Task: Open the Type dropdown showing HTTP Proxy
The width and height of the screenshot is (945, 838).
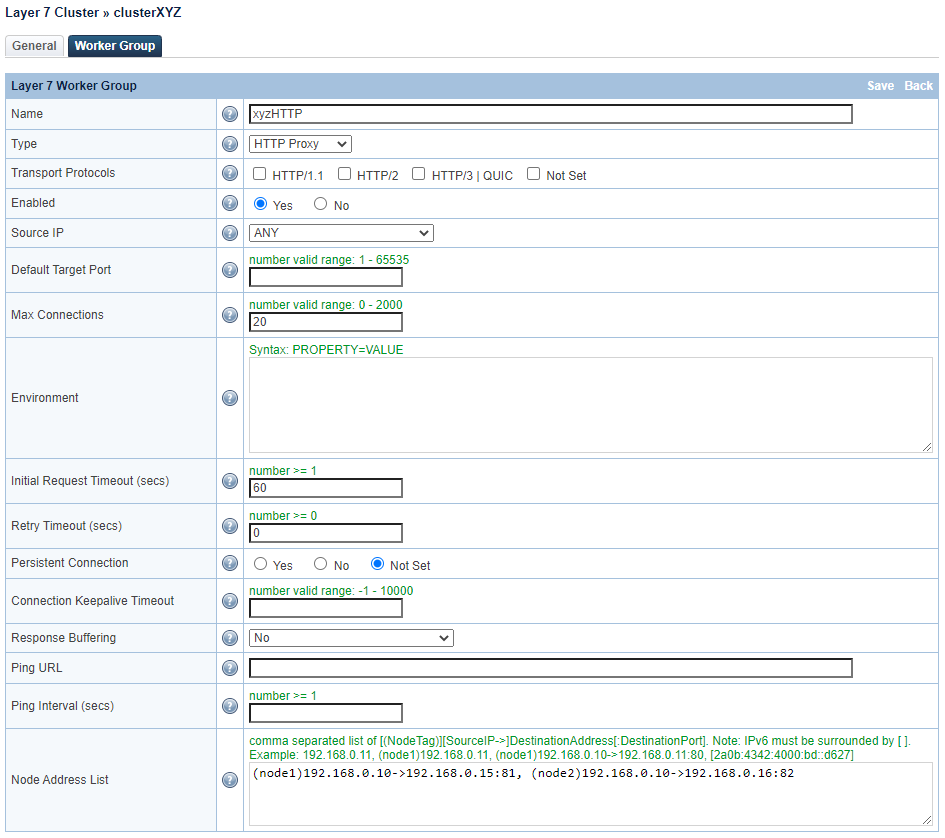Action: tap(300, 144)
